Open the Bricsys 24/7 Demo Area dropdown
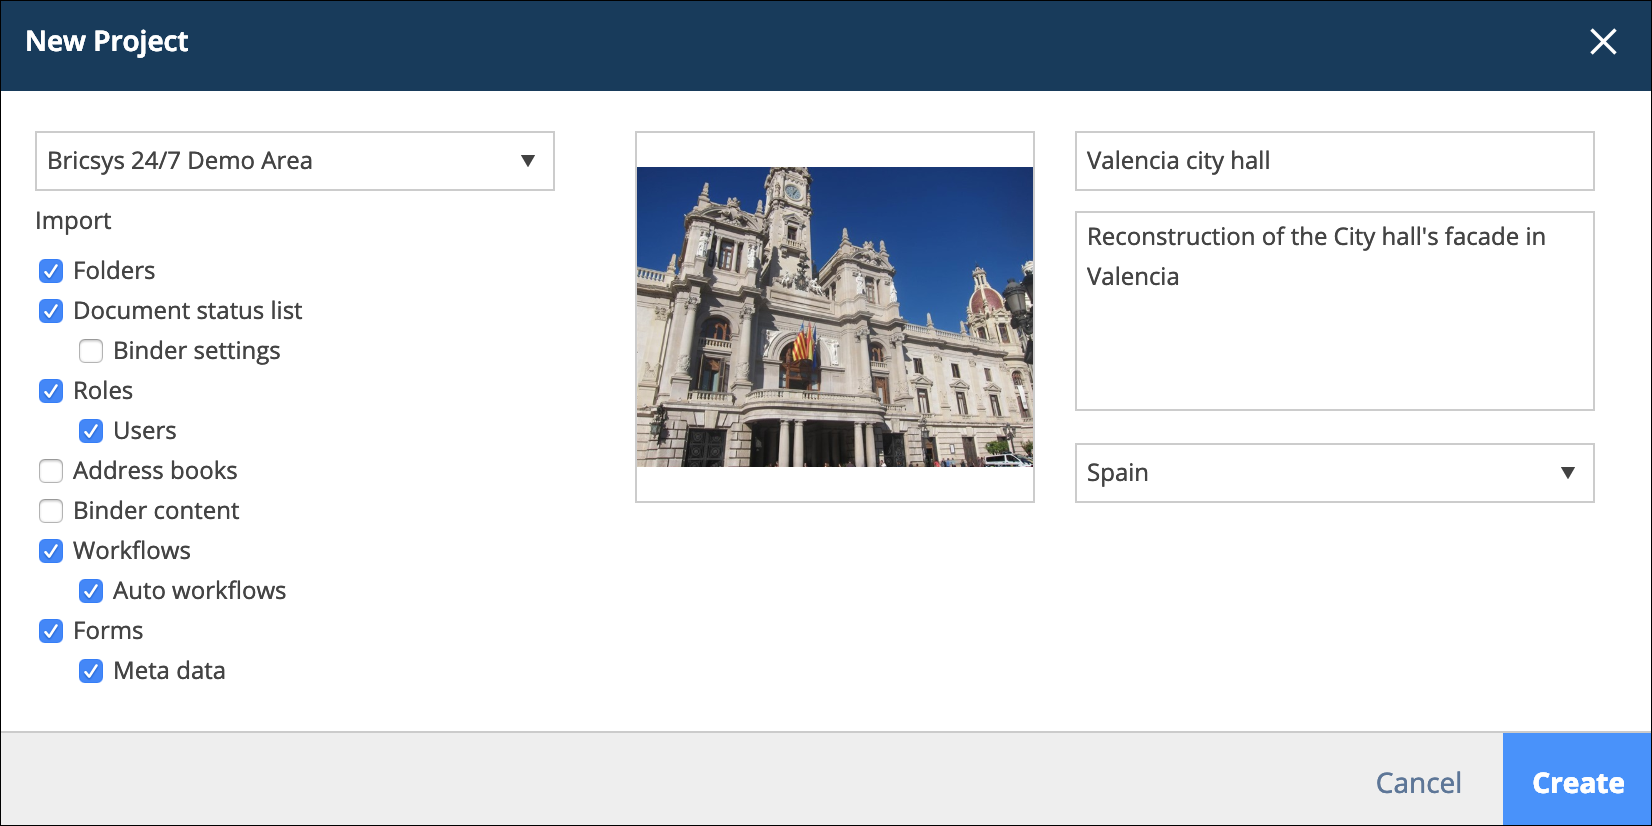 coord(295,161)
